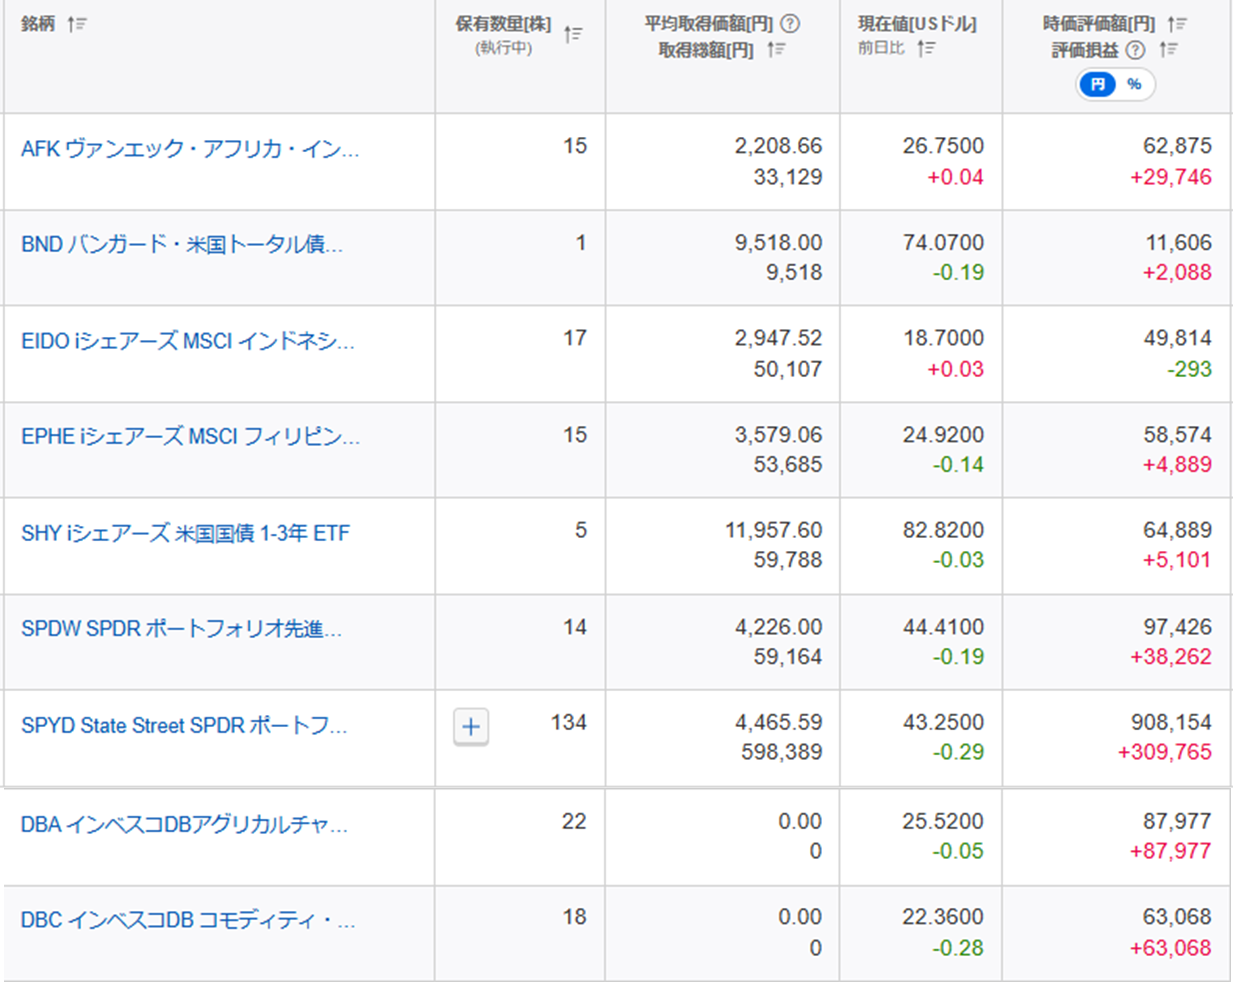Sort by 時価評価額[円] using its icon
This screenshot has width=1233, height=982.
pos(1177,24)
